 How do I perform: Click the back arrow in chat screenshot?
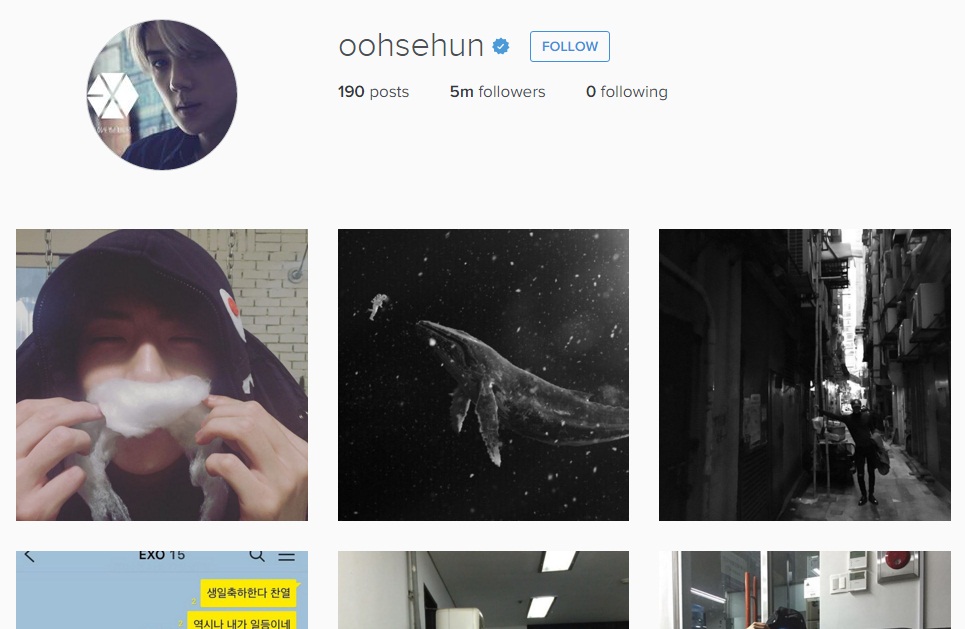[x=30, y=556]
